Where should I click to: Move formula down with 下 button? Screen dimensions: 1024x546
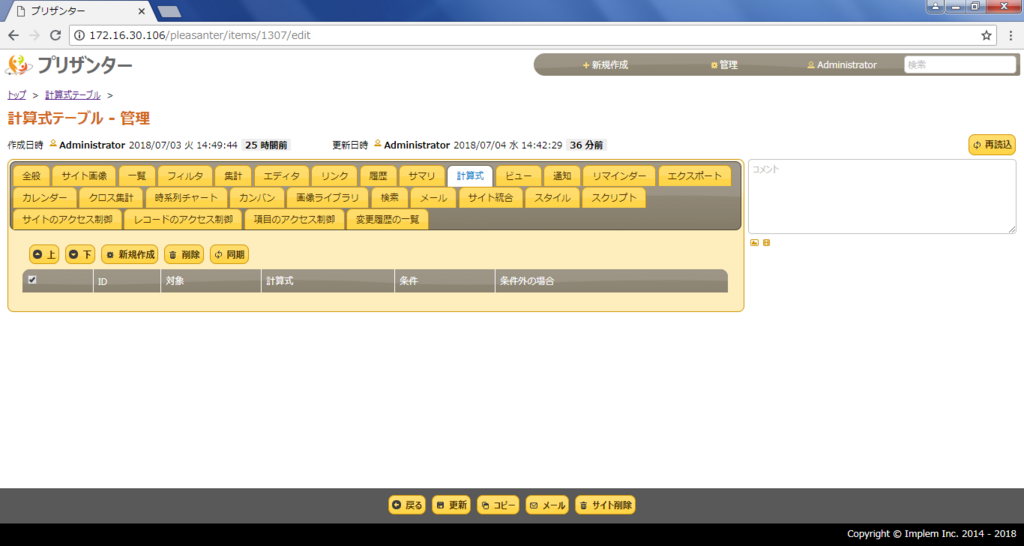(x=80, y=255)
